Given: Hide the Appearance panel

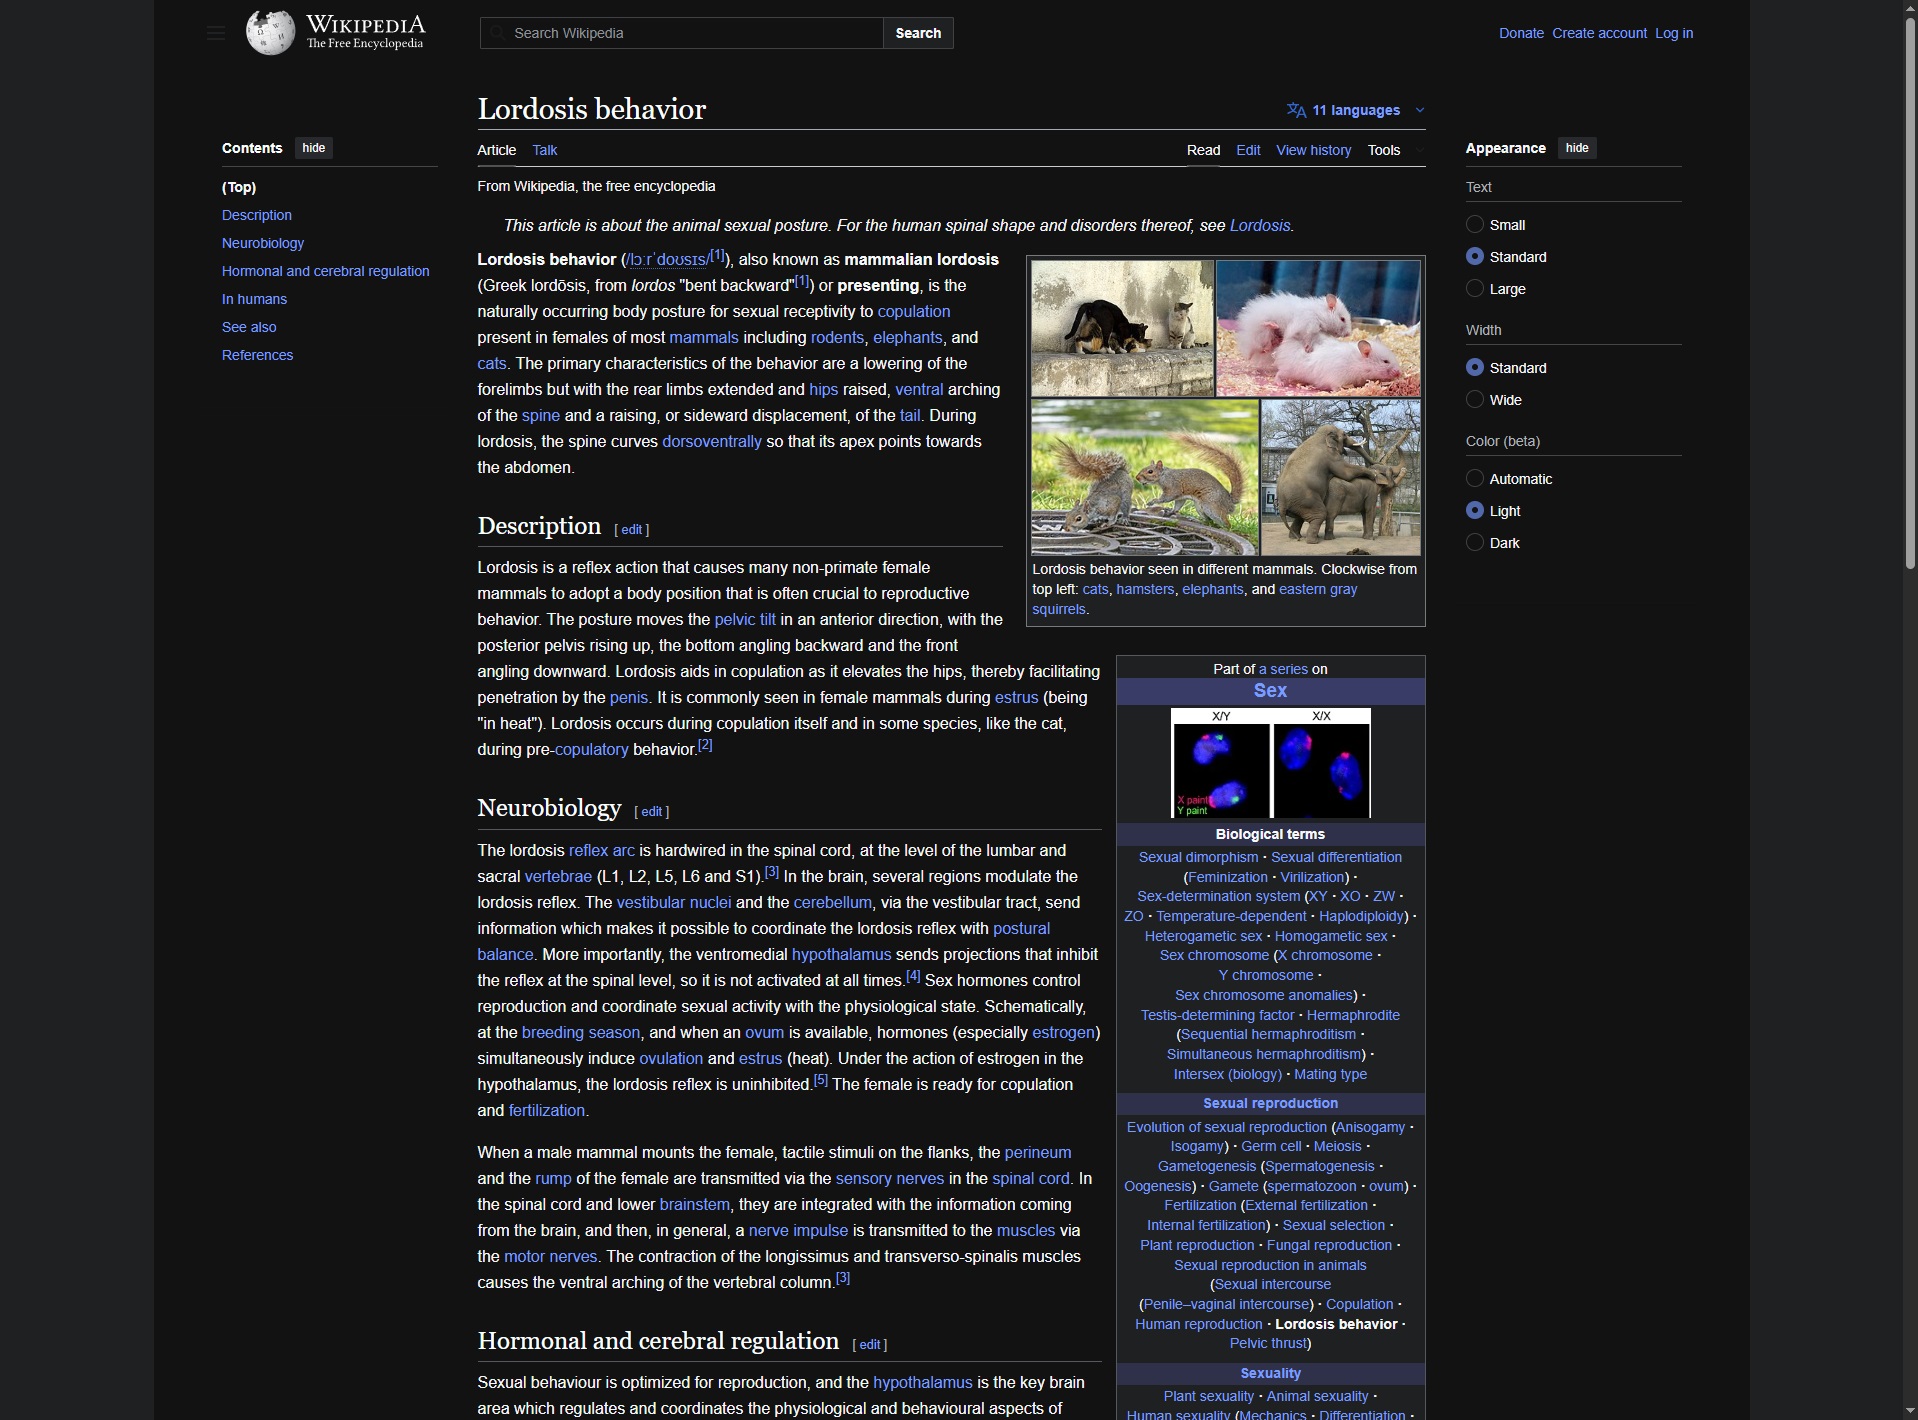Looking at the screenshot, I should click(x=1577, y=148).
